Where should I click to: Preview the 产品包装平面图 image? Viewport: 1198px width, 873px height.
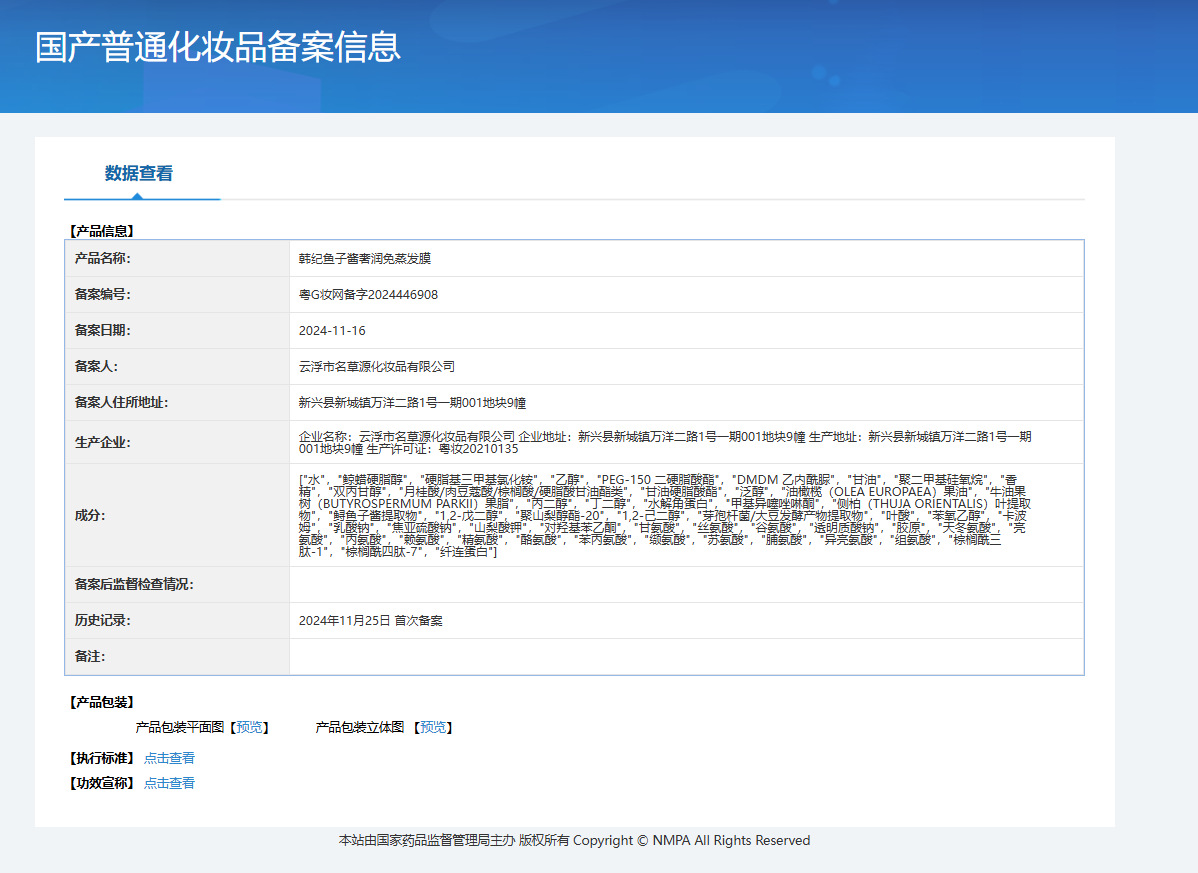[x=249, y=727]
